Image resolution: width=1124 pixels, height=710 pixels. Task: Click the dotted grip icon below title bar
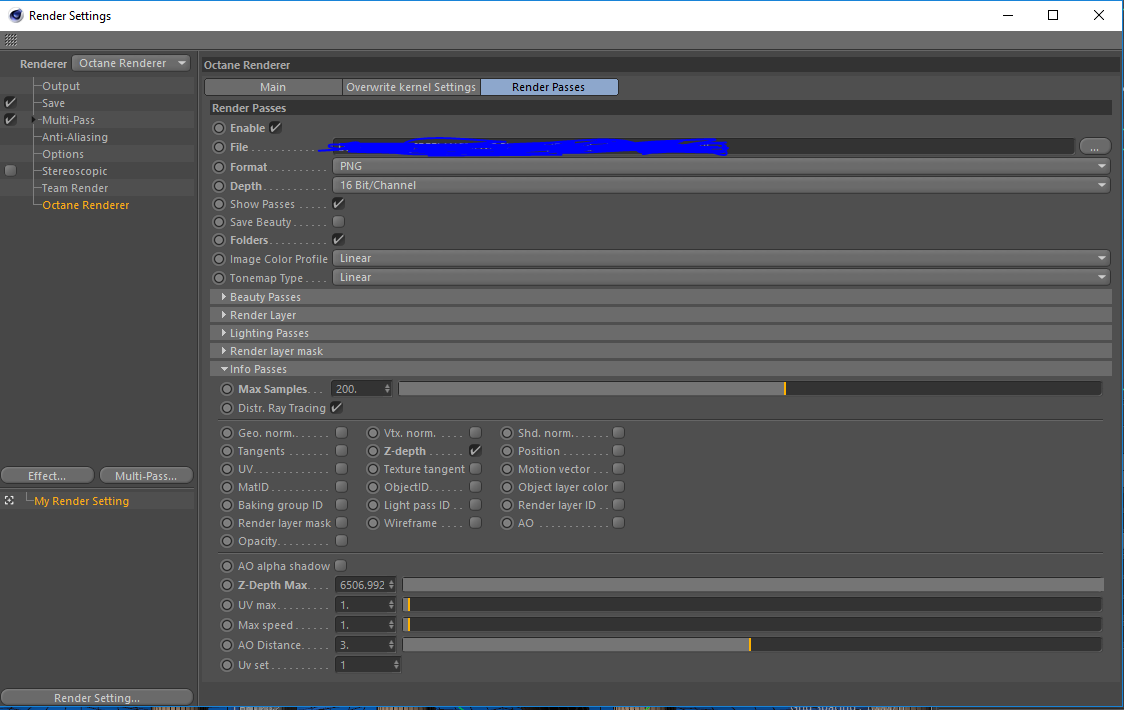(x=11, y=40)
